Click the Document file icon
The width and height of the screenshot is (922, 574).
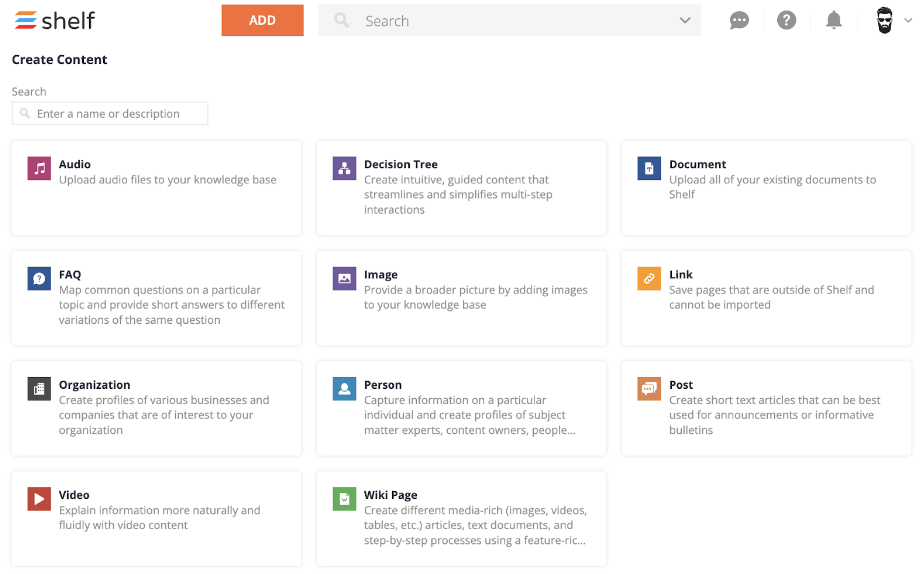coord(649,168)
